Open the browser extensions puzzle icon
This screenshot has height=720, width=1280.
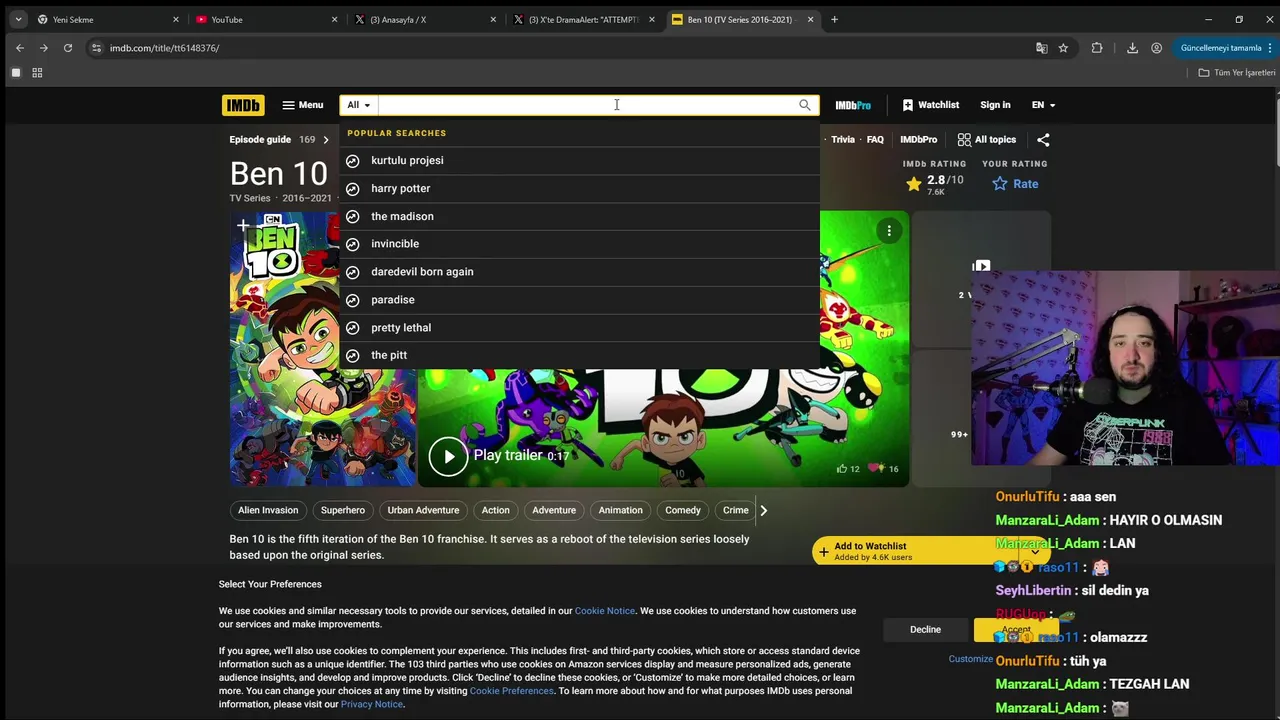[x=1097, y=48]
